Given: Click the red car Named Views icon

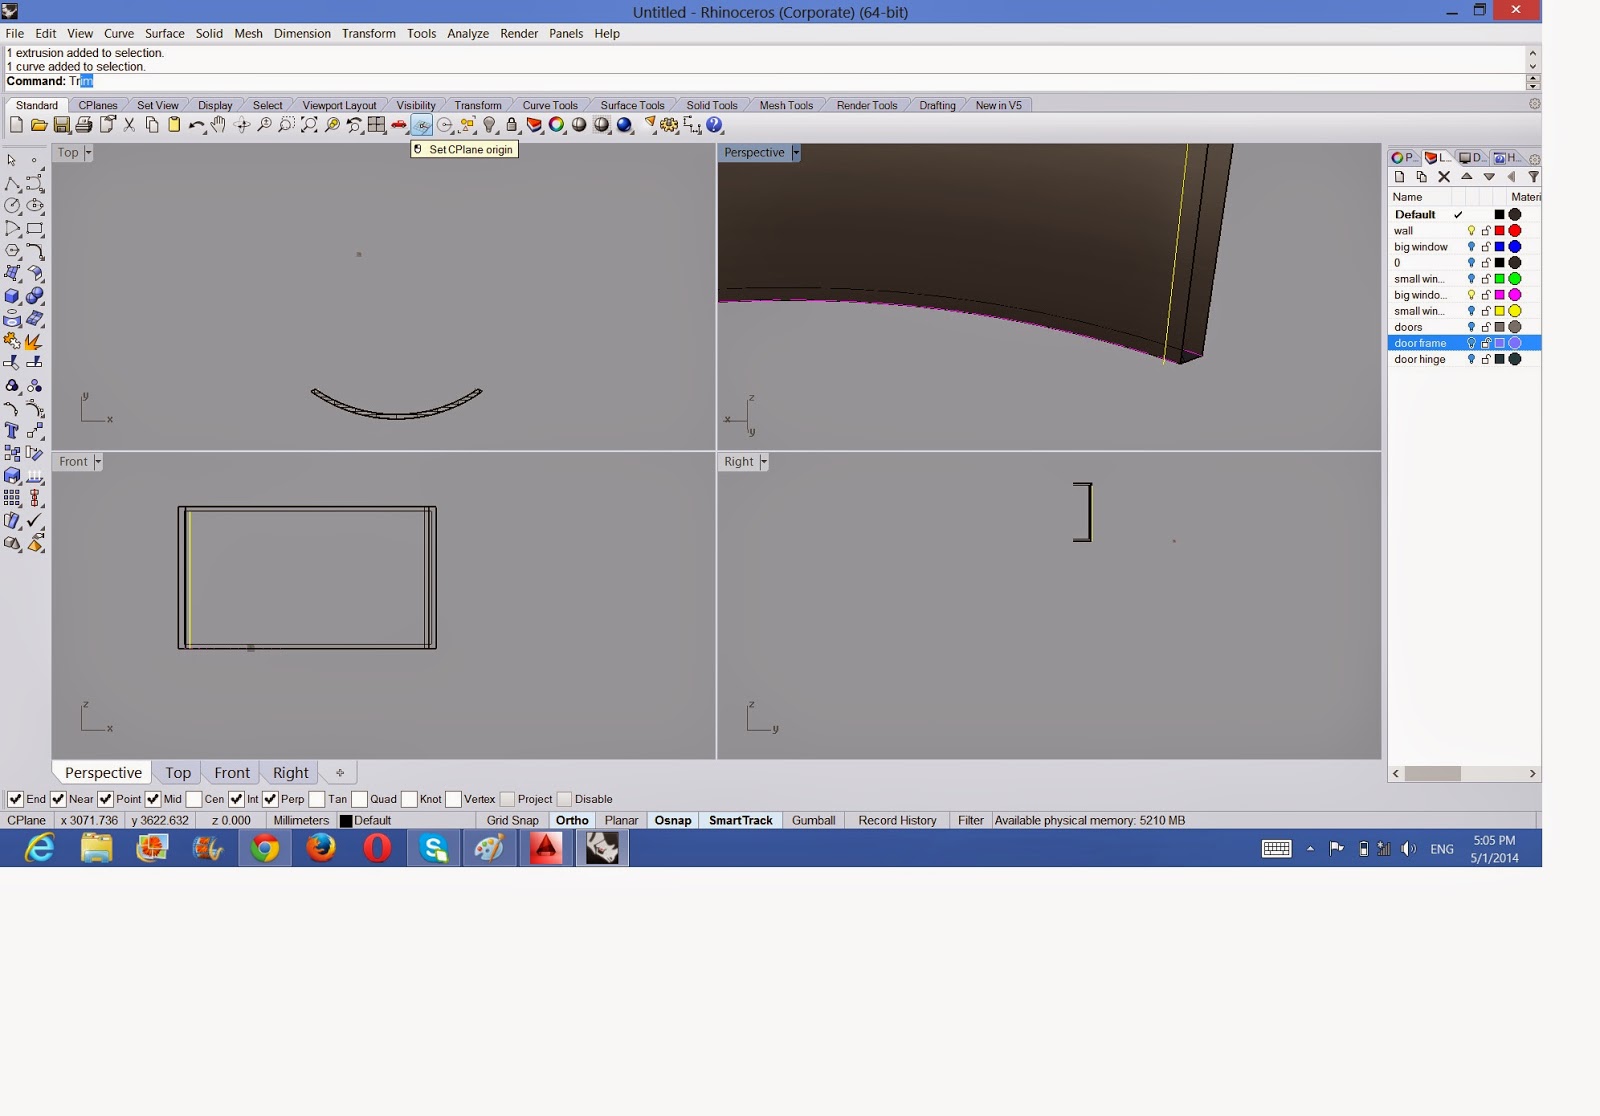Looking at the screenshot, I should click(x=399, y=125).
